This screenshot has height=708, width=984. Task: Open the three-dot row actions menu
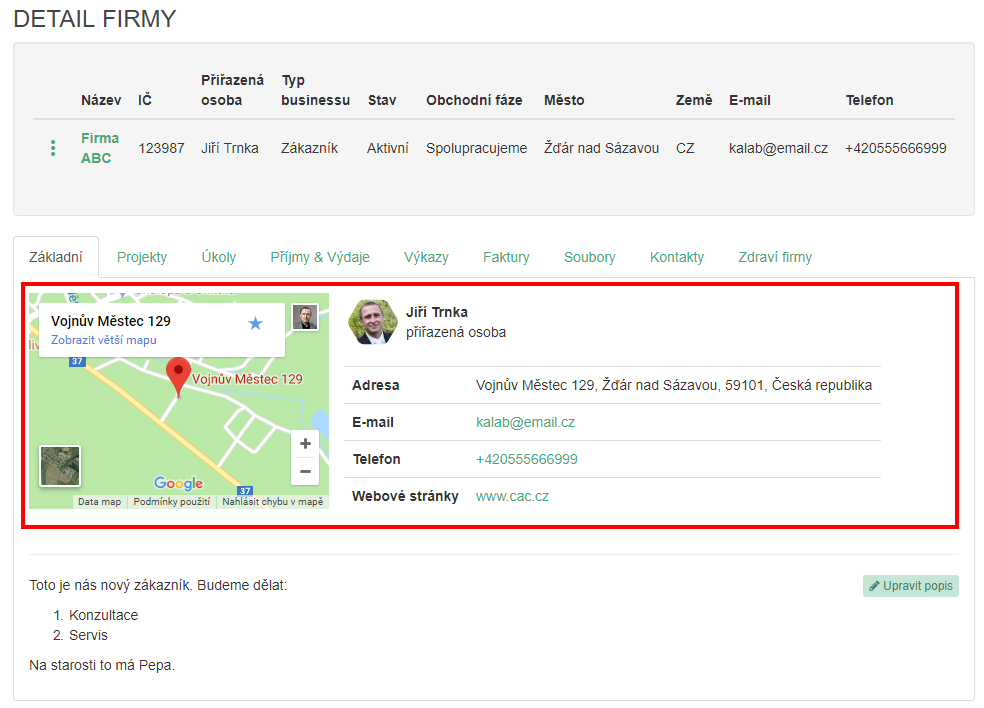(x=53, y=148)
